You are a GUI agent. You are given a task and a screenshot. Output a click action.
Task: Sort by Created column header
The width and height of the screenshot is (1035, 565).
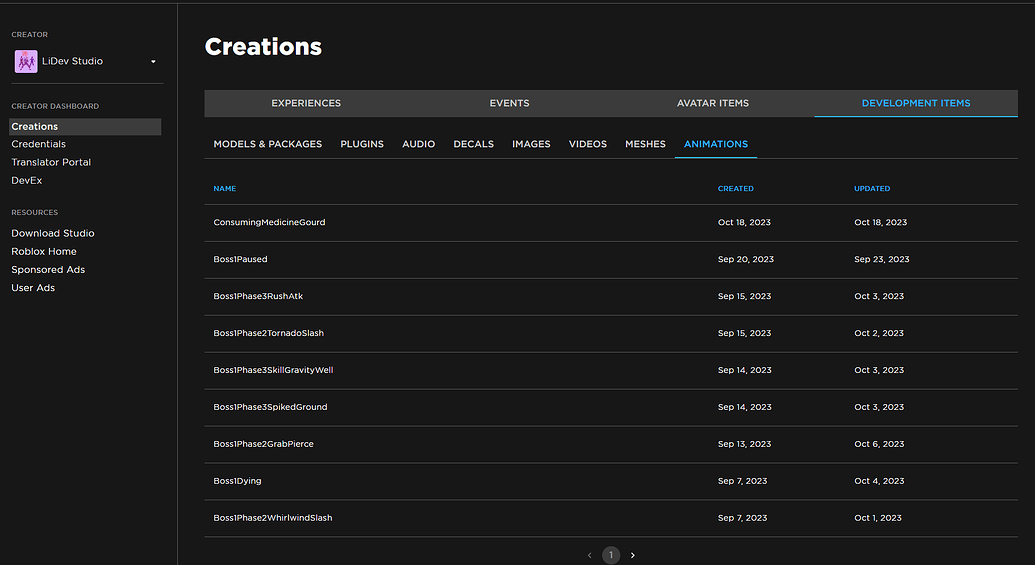[735, 189]
